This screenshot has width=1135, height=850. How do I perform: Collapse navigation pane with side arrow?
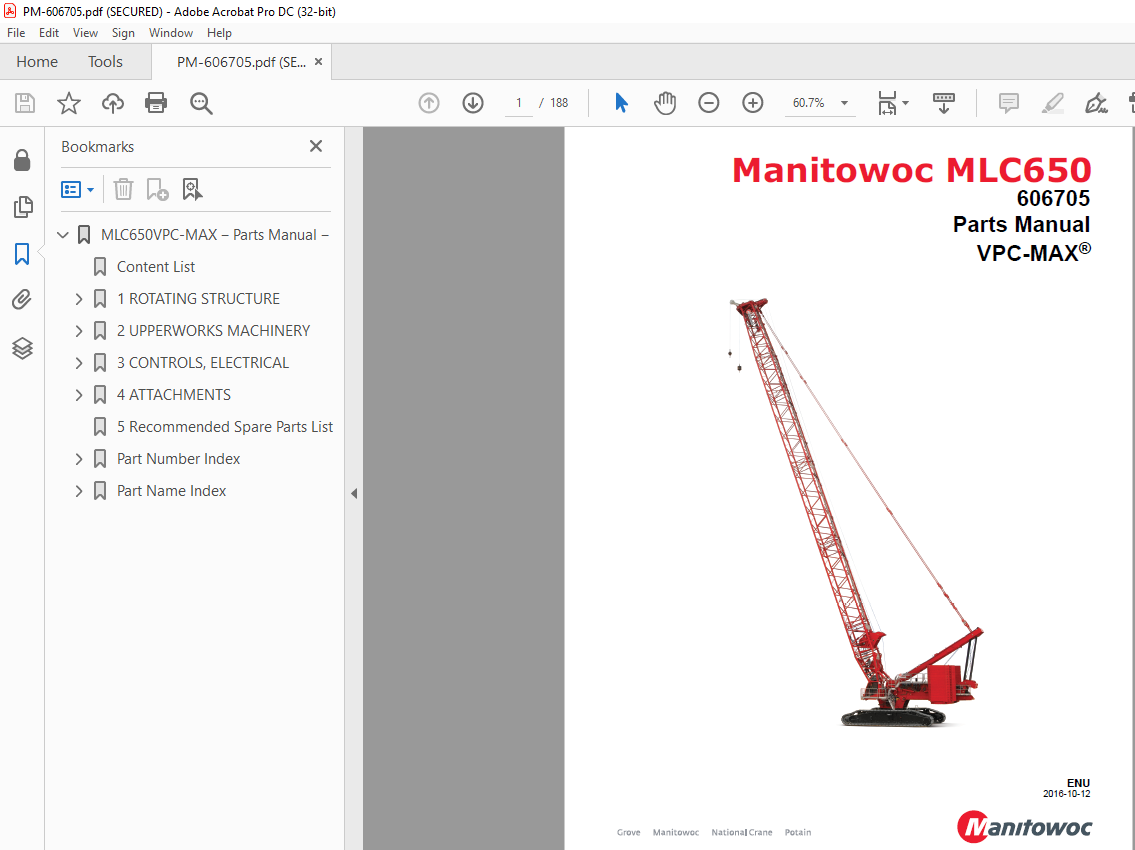(354, 493)
